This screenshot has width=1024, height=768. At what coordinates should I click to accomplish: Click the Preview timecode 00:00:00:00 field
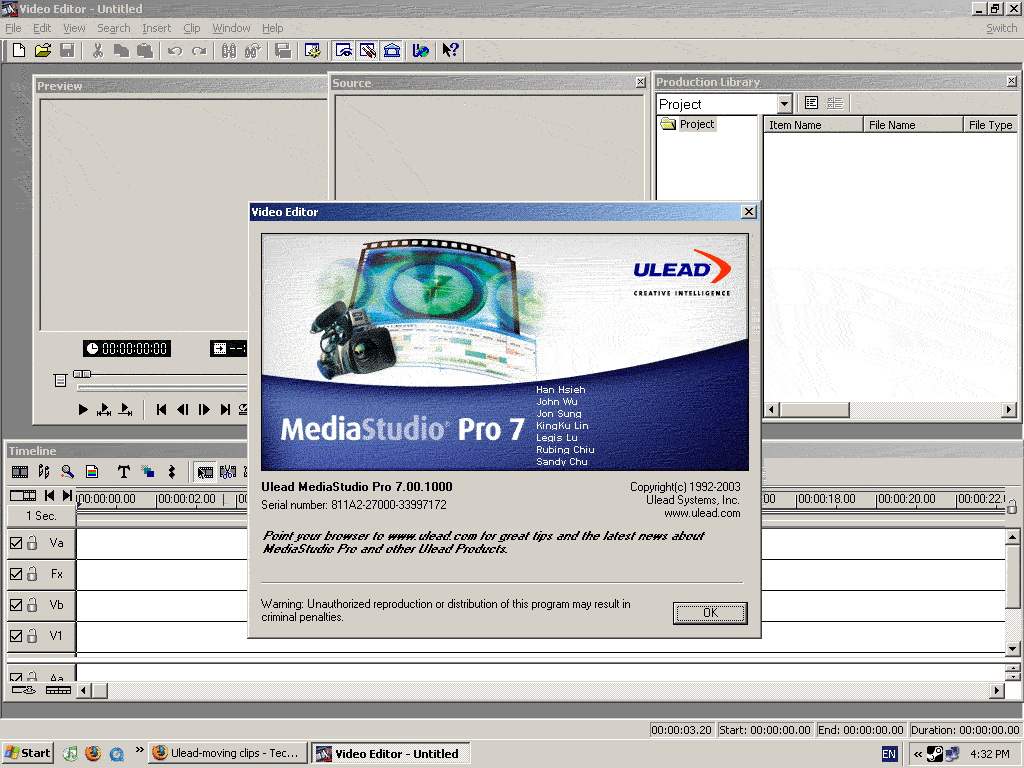[127, 349]
